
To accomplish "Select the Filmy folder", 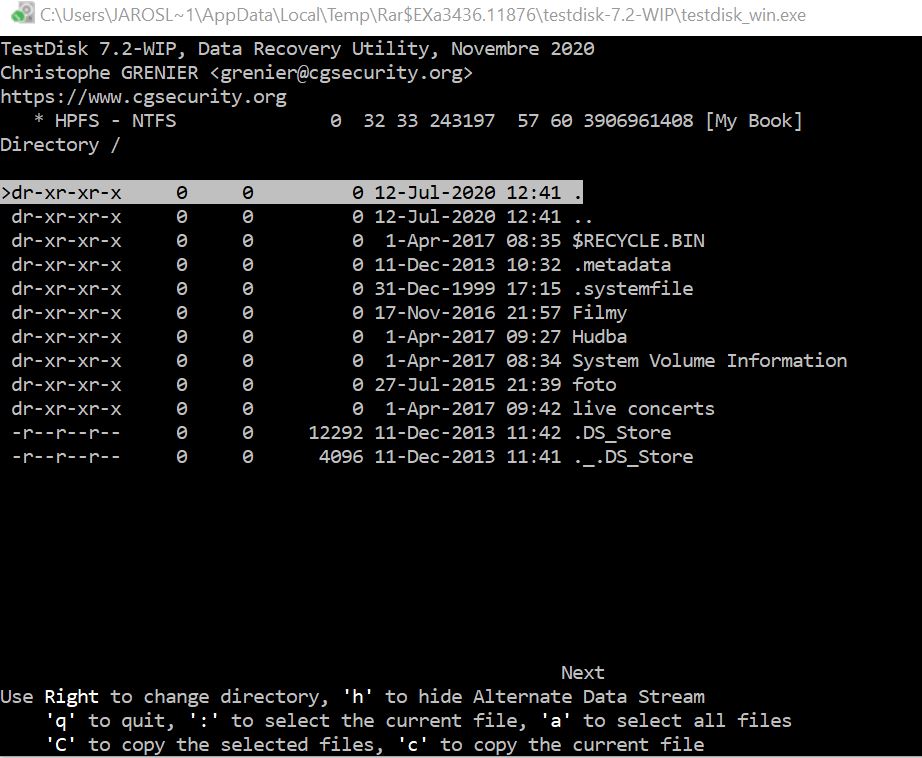I will tap(599, 313).
